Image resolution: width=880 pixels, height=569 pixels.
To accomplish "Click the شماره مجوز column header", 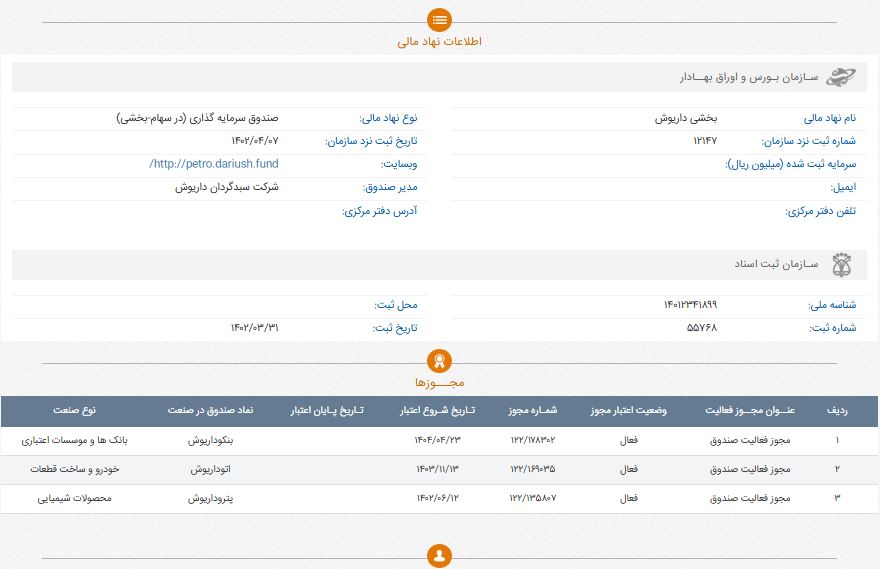I will point(533,411).
